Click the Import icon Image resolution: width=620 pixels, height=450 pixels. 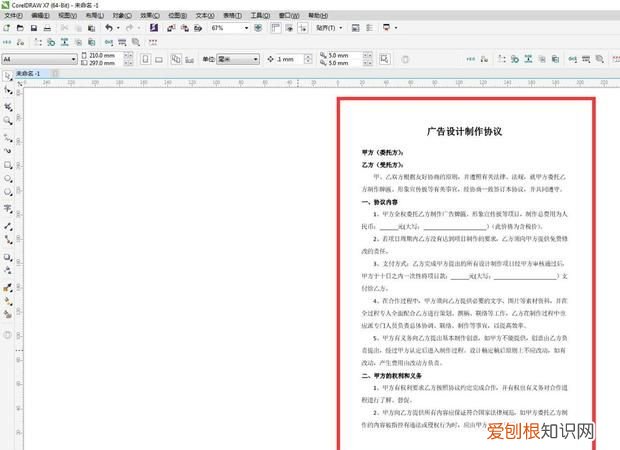pos(171,28)
